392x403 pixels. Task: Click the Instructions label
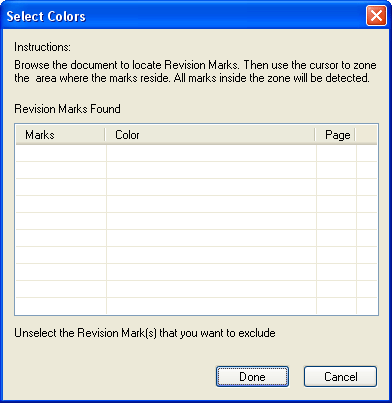click(x=42, y=47)
